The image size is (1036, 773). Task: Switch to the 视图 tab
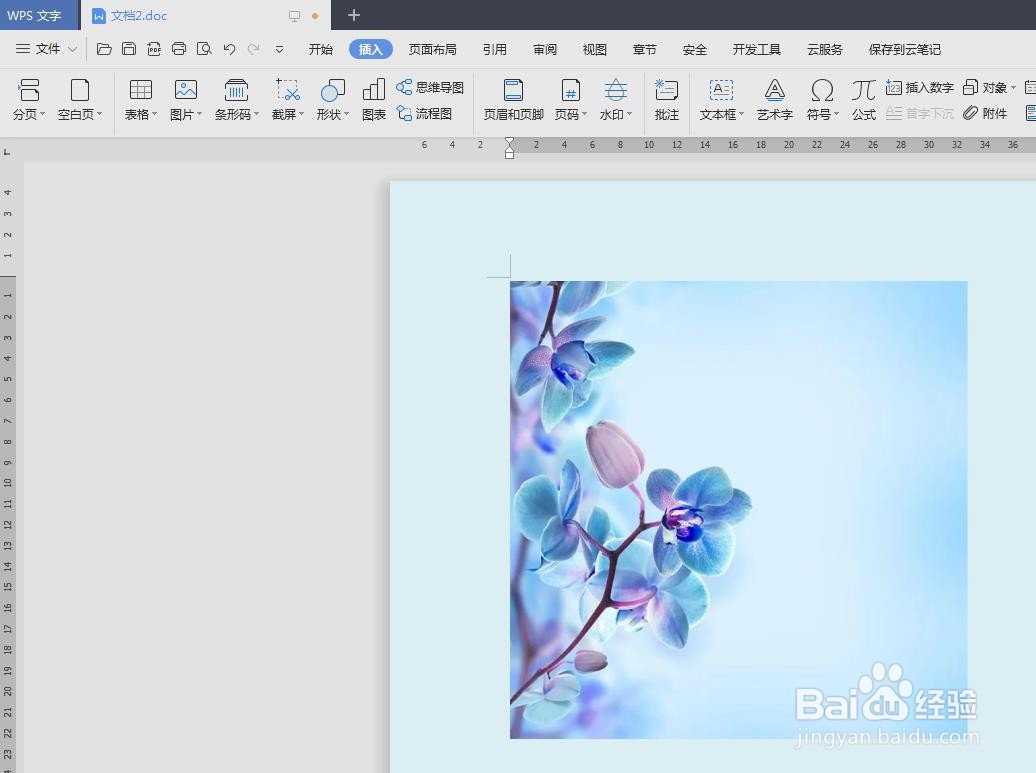click(x=595, y=50)
